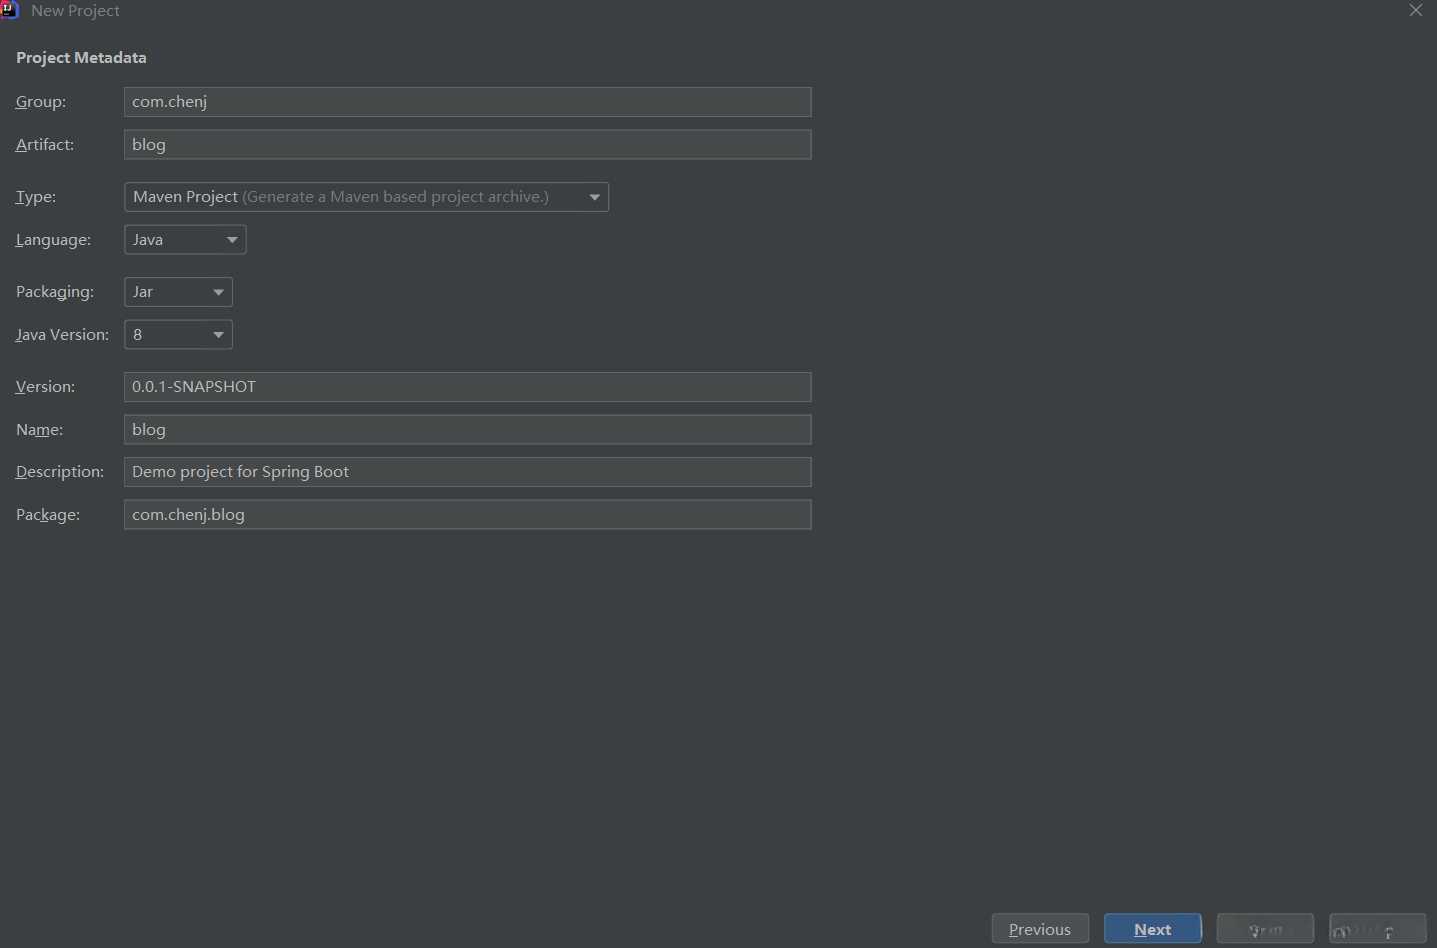Close the New Project dialog
This screenshot has height=948, width=1437.
coord(1415,10)
